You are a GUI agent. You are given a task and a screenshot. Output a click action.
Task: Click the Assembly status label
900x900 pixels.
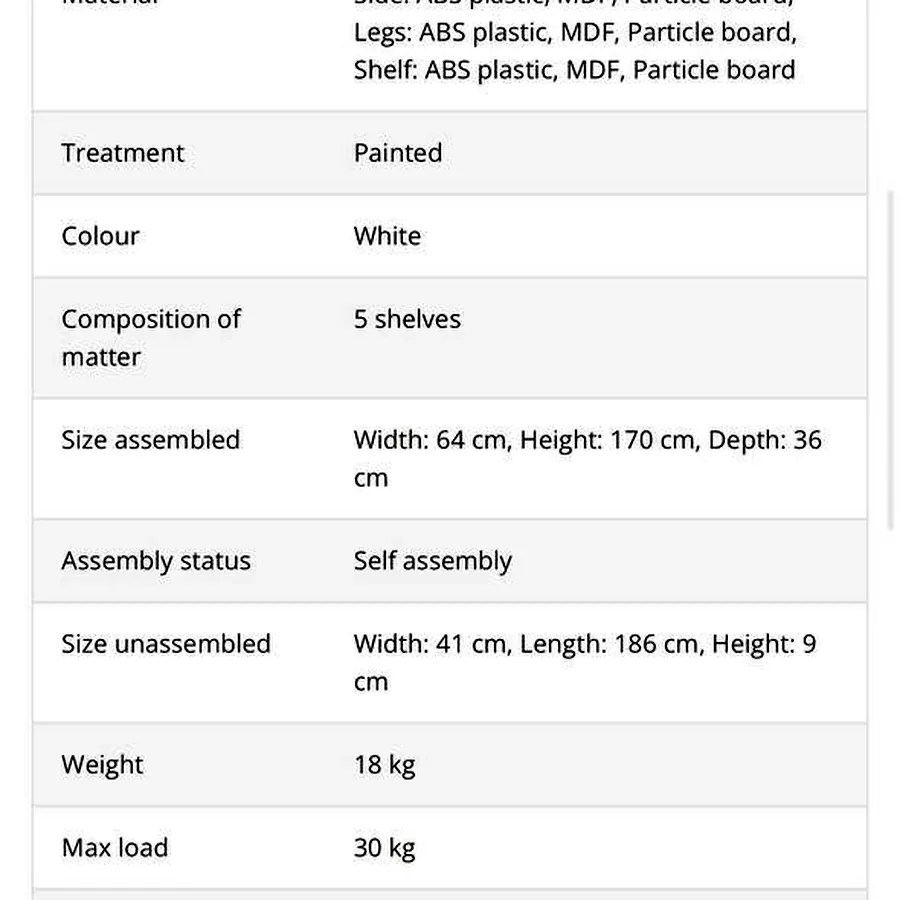[x=156, y=561]
